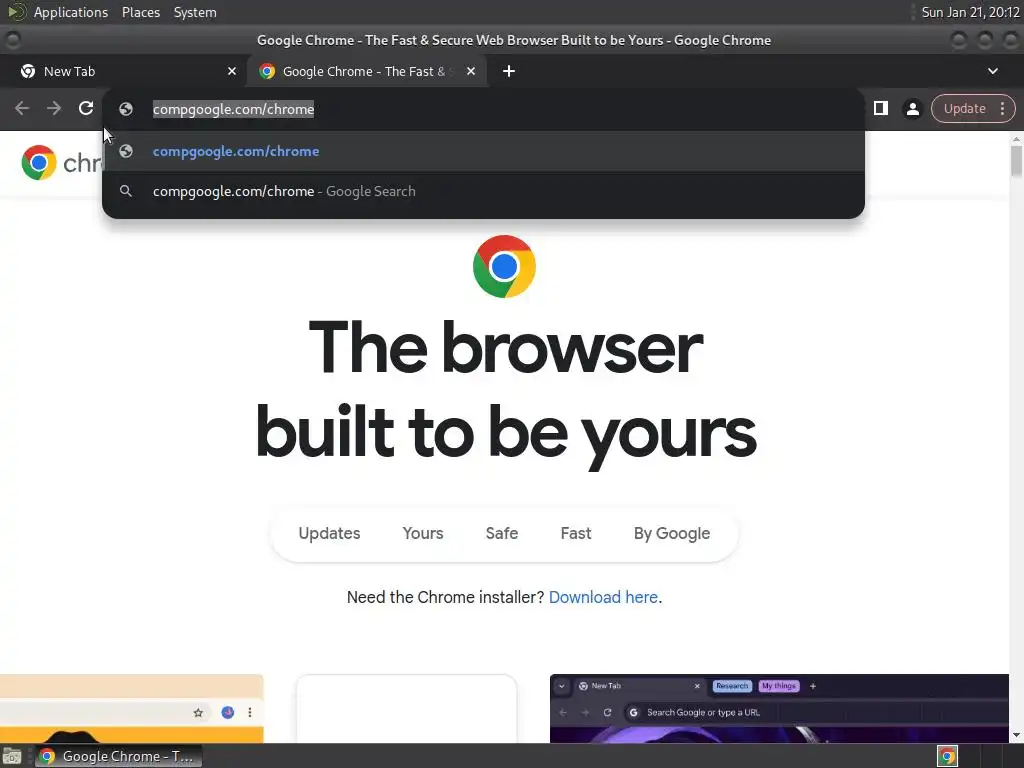Open the System menu
1024x768 pixels.
[x=195, y=12]
